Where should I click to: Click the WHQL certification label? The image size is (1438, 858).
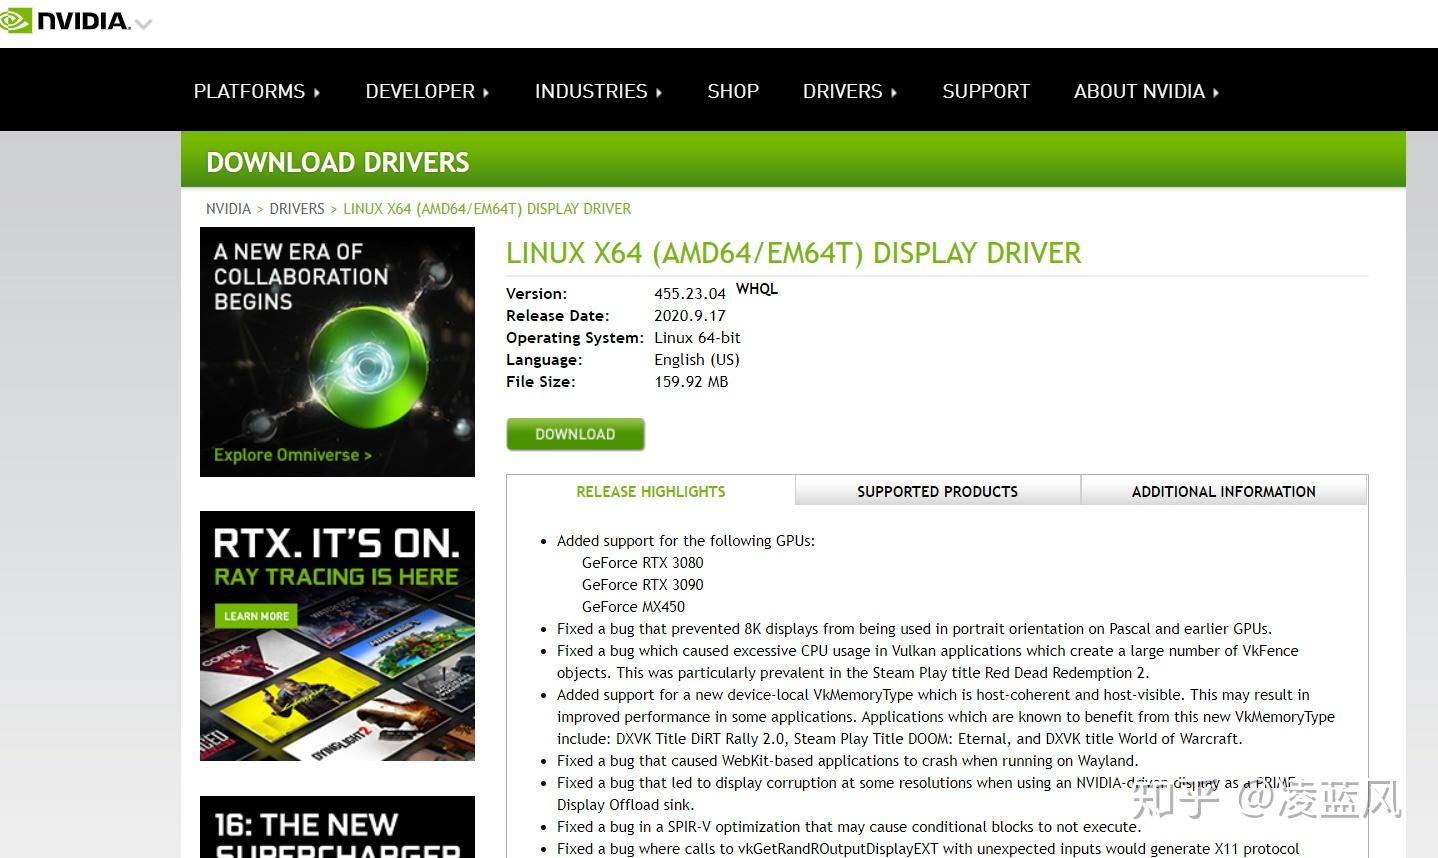coord(757,289)
